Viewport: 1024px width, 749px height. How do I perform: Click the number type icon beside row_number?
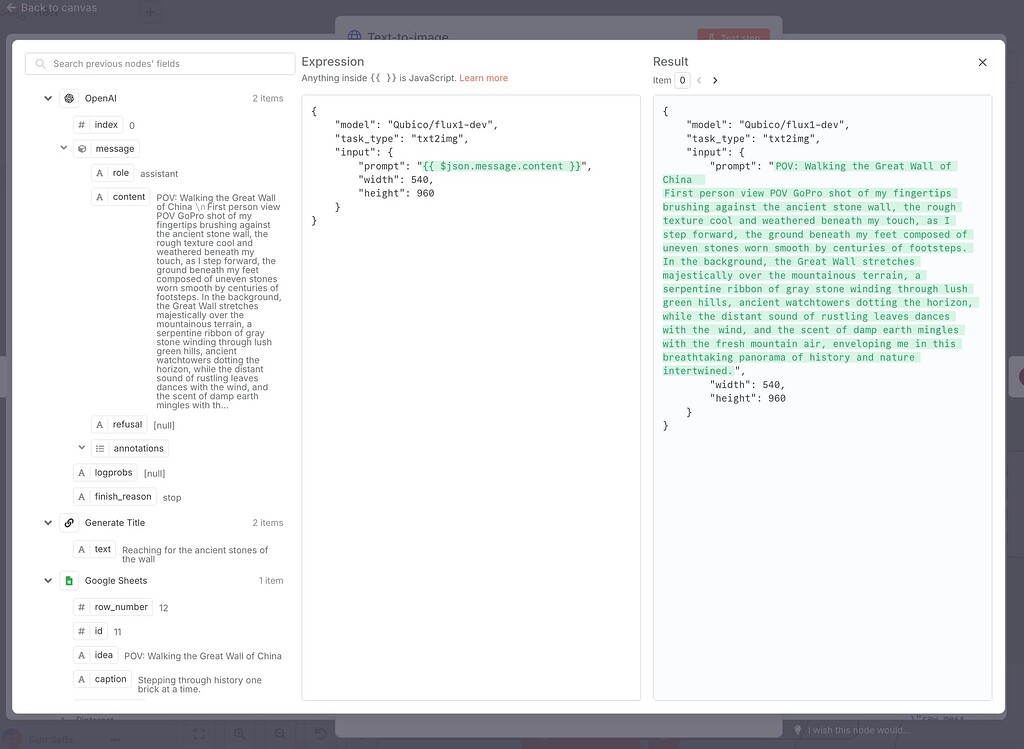click(80, 607)
